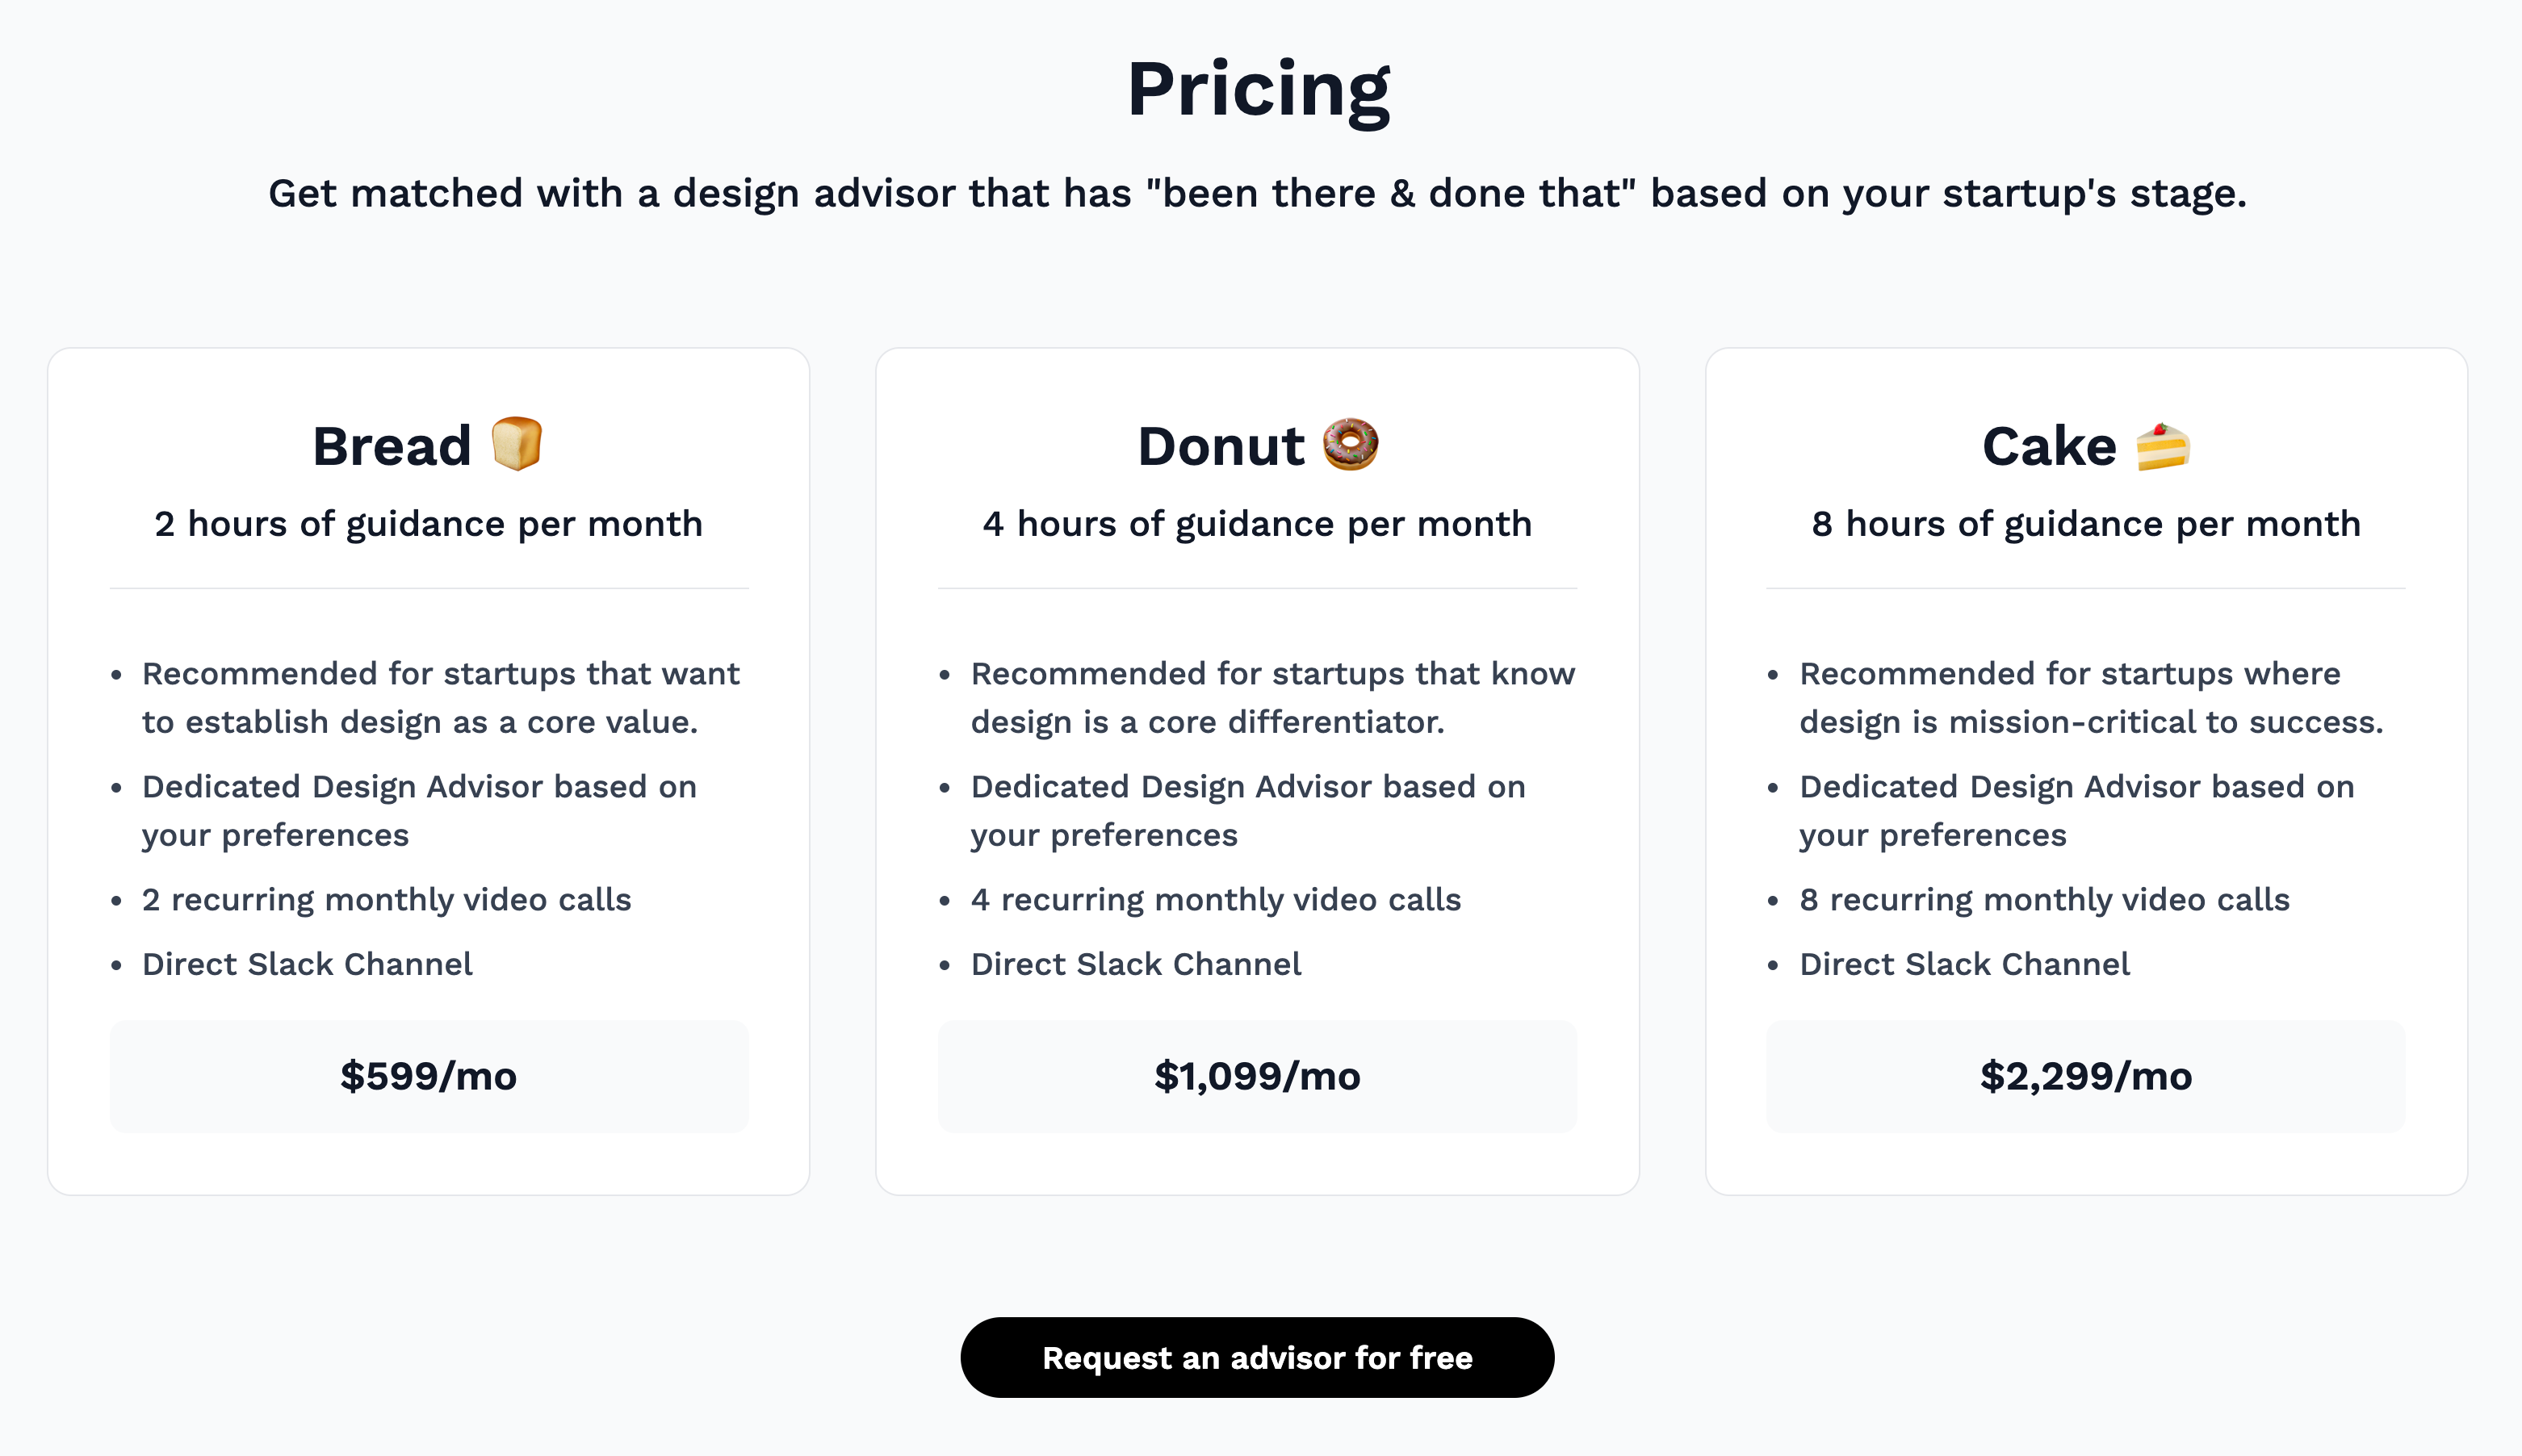
Task: Click '8 recurring monthly video calls' item
Action: click(2044, 900)
